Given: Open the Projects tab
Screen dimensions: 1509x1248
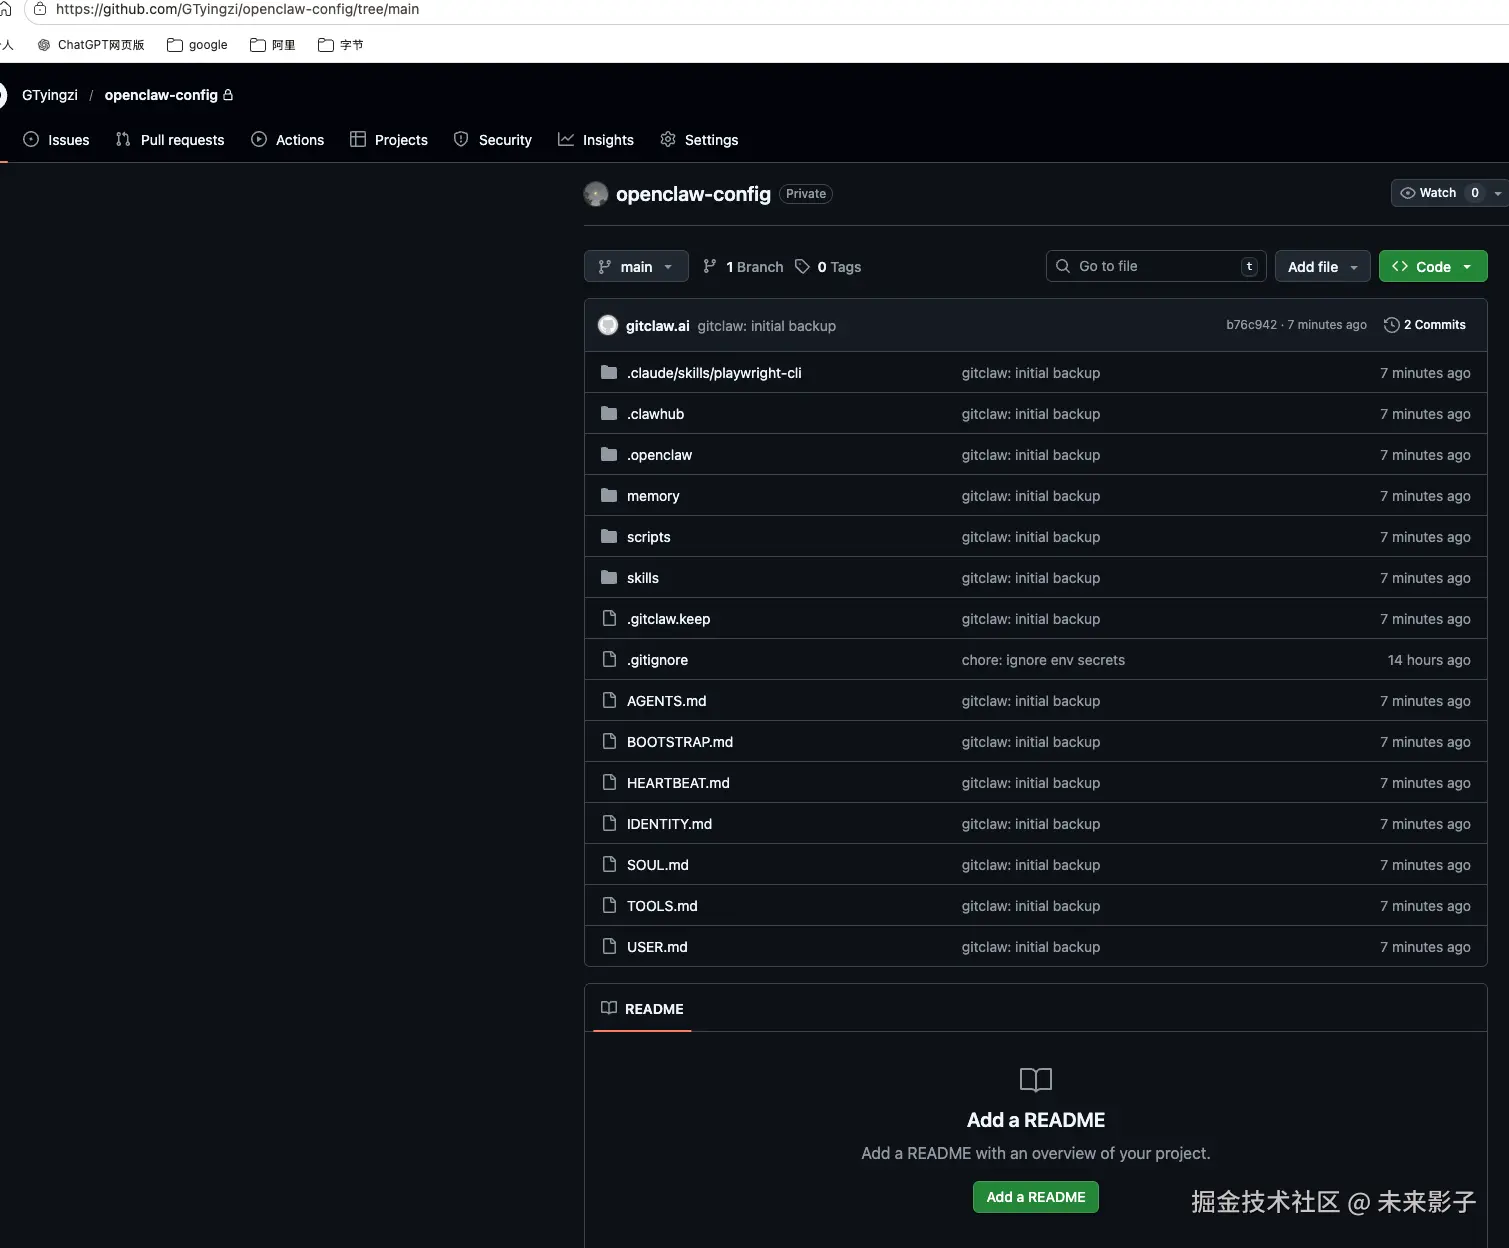Looking at the screenshot, I should tap(389, 140).
